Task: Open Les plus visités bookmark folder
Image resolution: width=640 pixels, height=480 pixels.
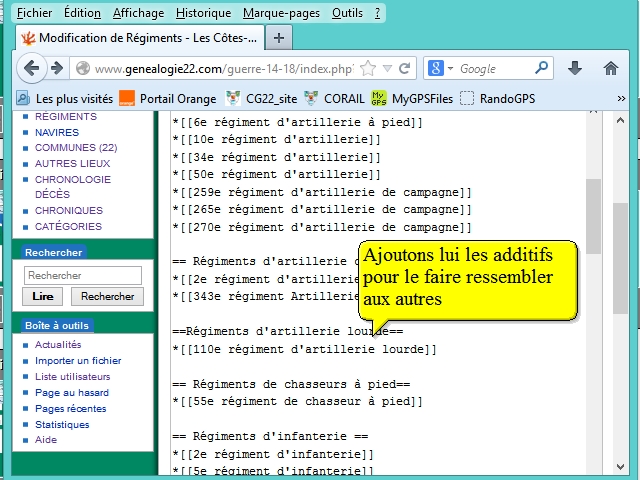Action: (x=64, y=99)
